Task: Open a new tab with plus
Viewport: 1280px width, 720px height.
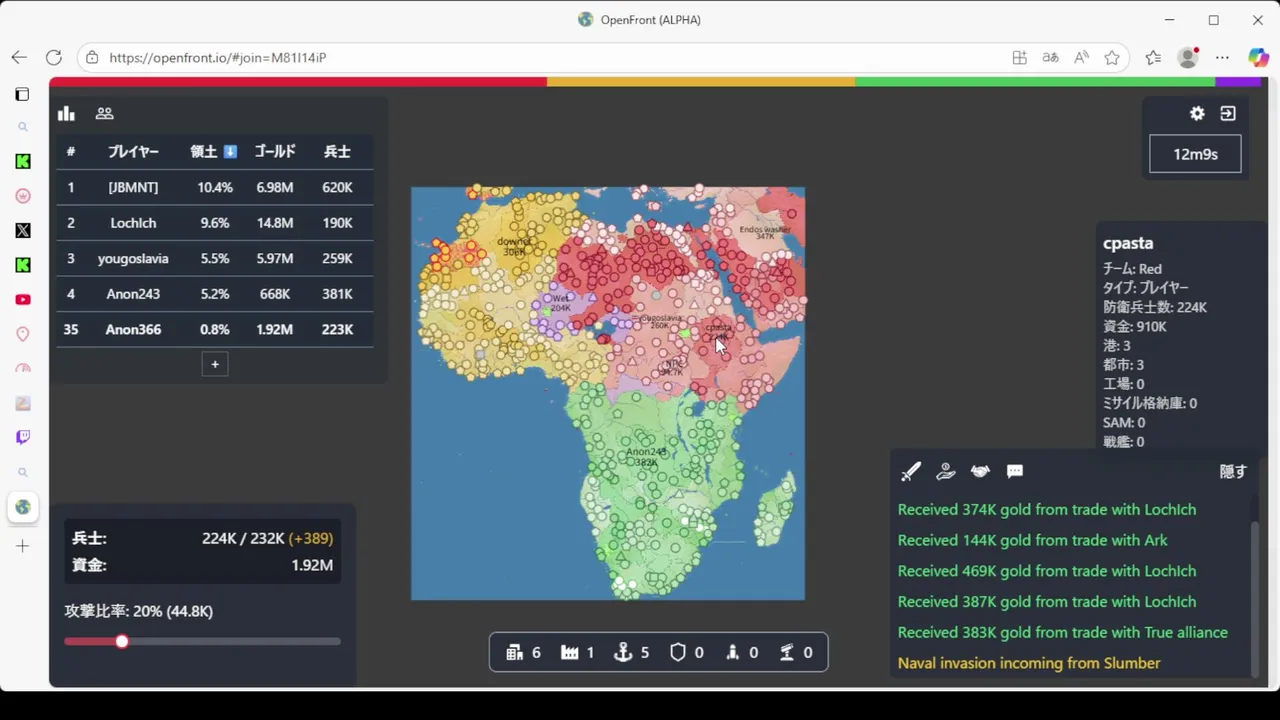Action: pos(23,546)
